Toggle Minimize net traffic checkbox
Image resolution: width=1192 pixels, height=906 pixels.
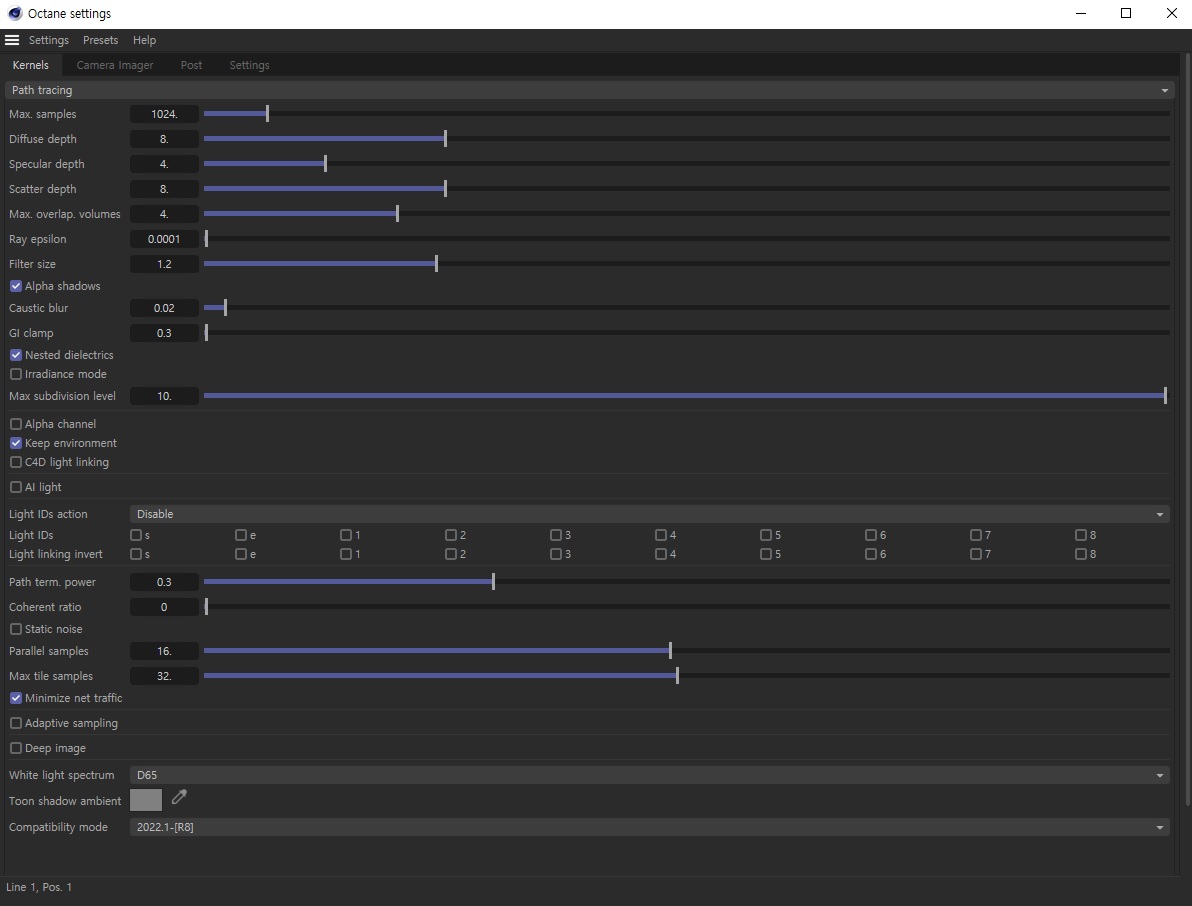click(x=16, y=698)
